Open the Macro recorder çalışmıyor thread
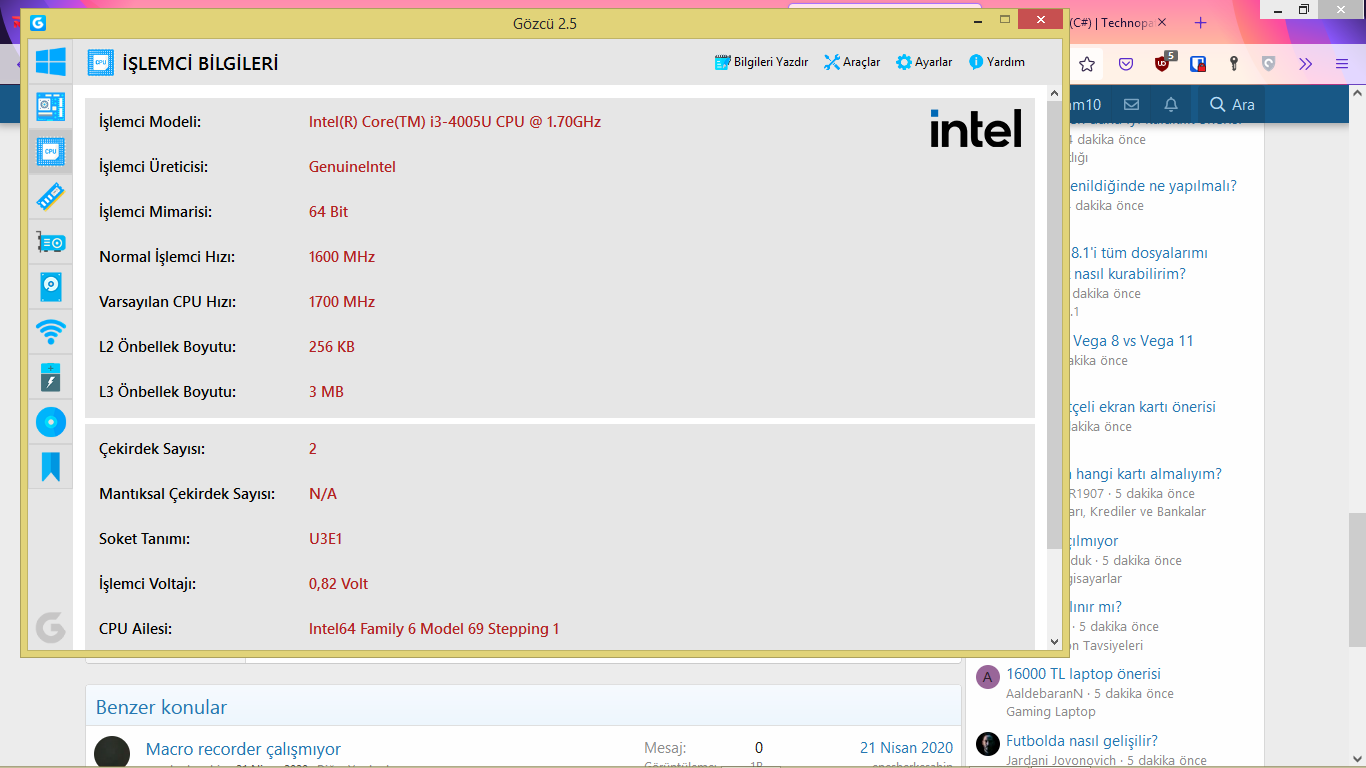1366x768 pixels. coord(243,749)
